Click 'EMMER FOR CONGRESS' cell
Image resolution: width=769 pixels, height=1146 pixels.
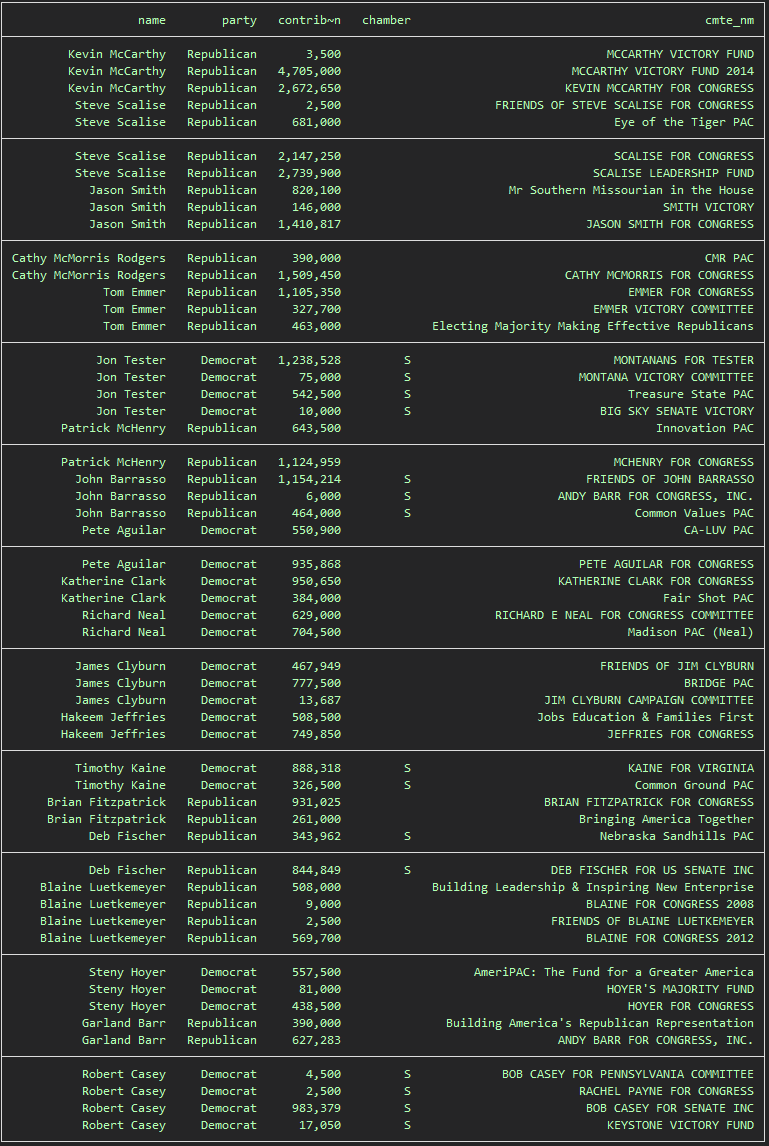691,292
